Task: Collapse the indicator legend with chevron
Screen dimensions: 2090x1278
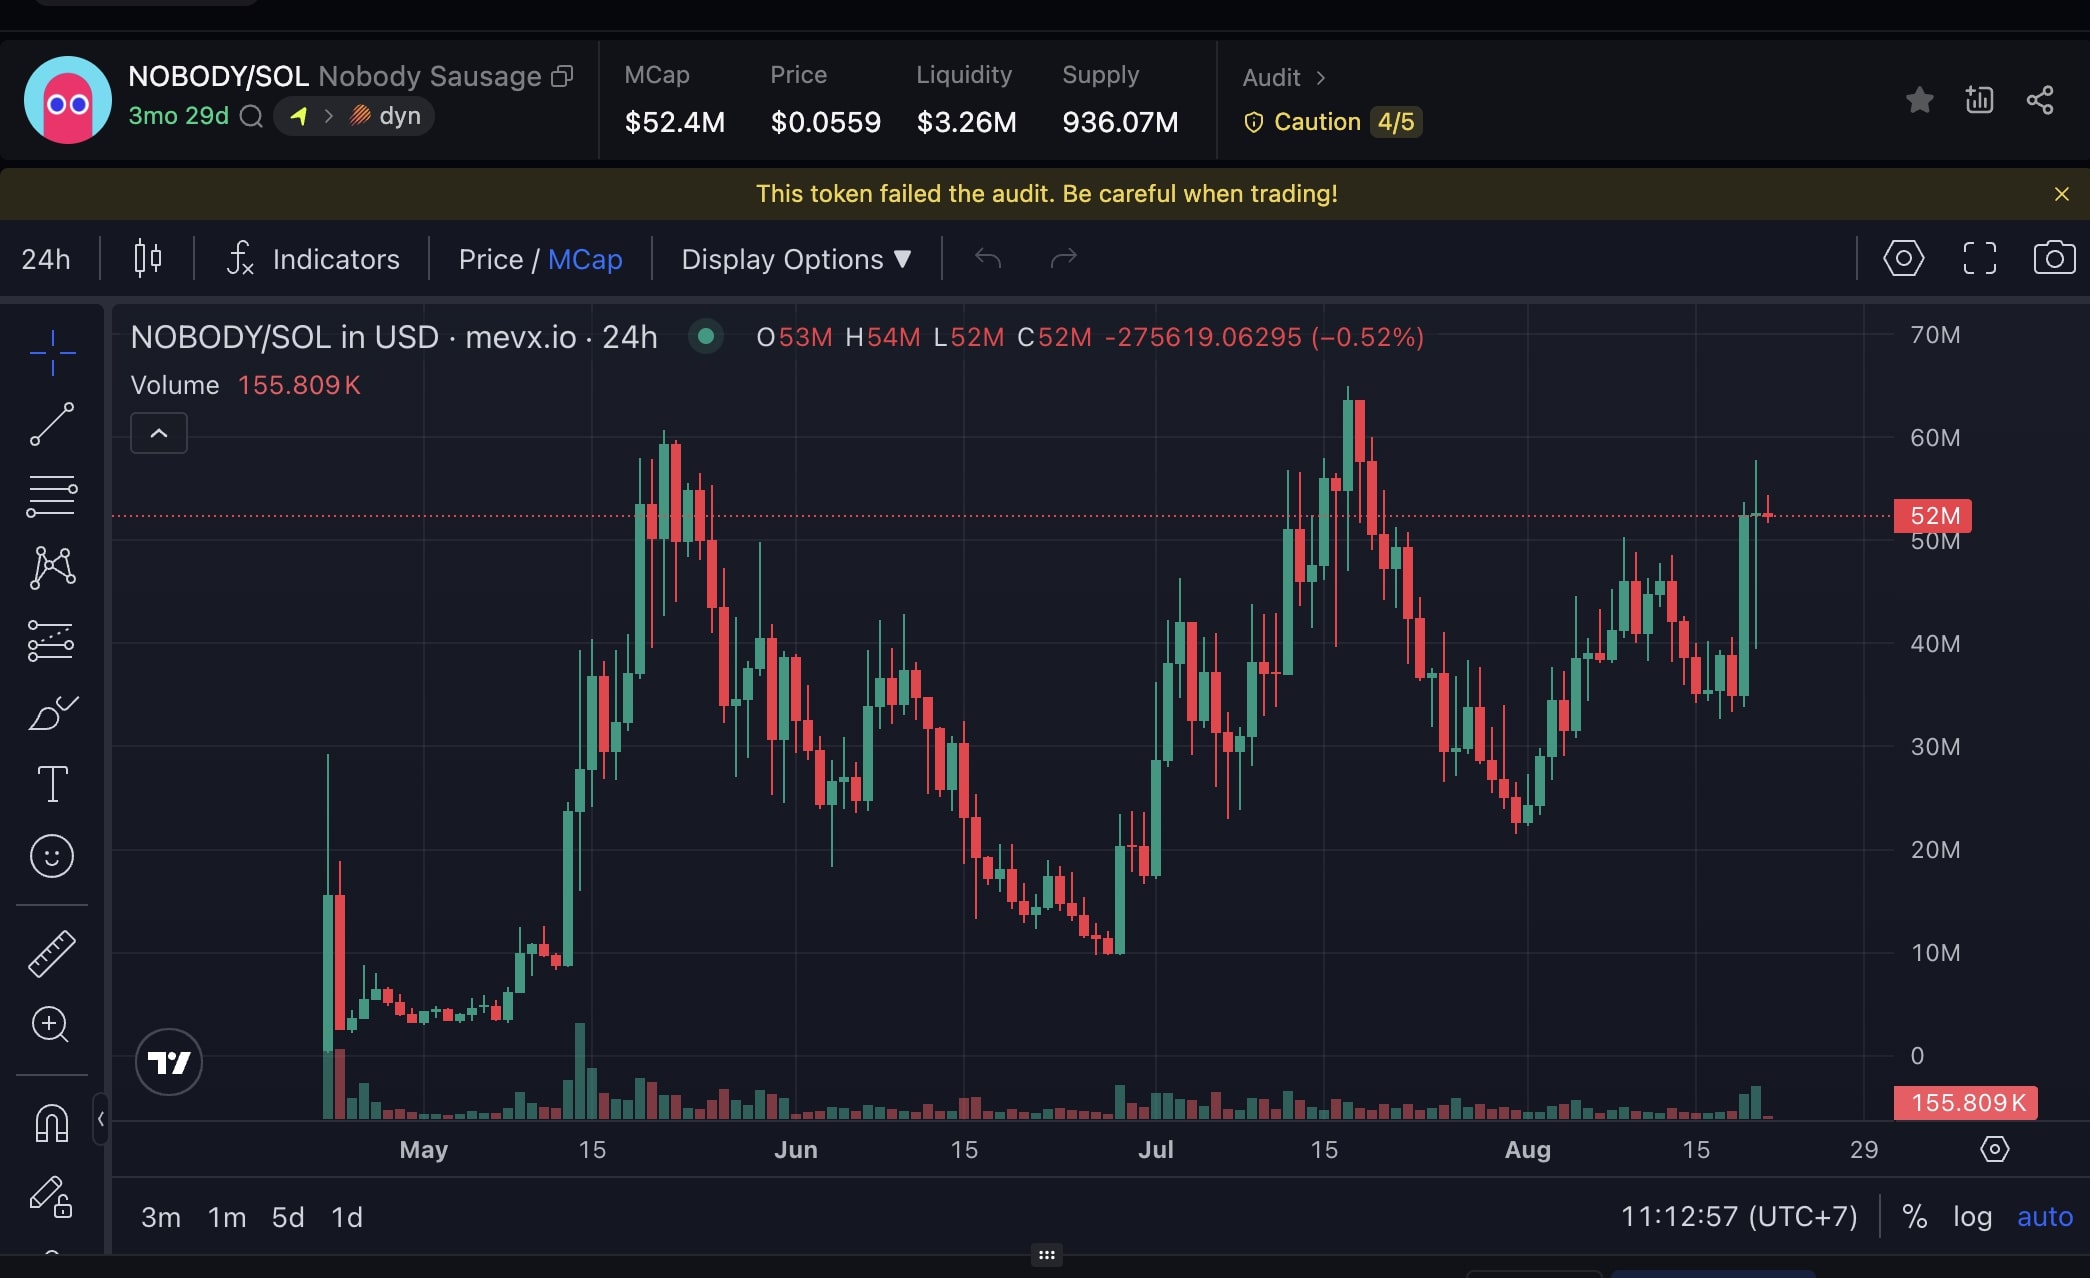Action: coord(159,433)
